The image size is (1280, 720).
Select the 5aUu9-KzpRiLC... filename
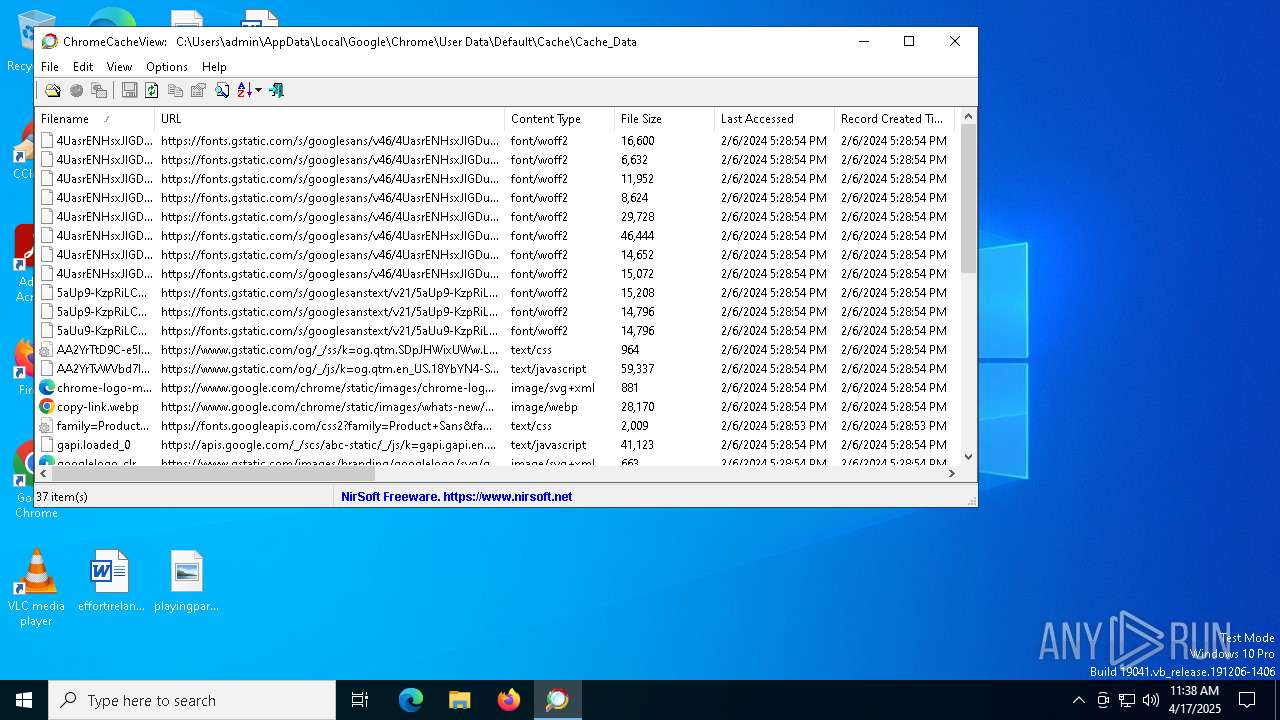click(102, 331)
